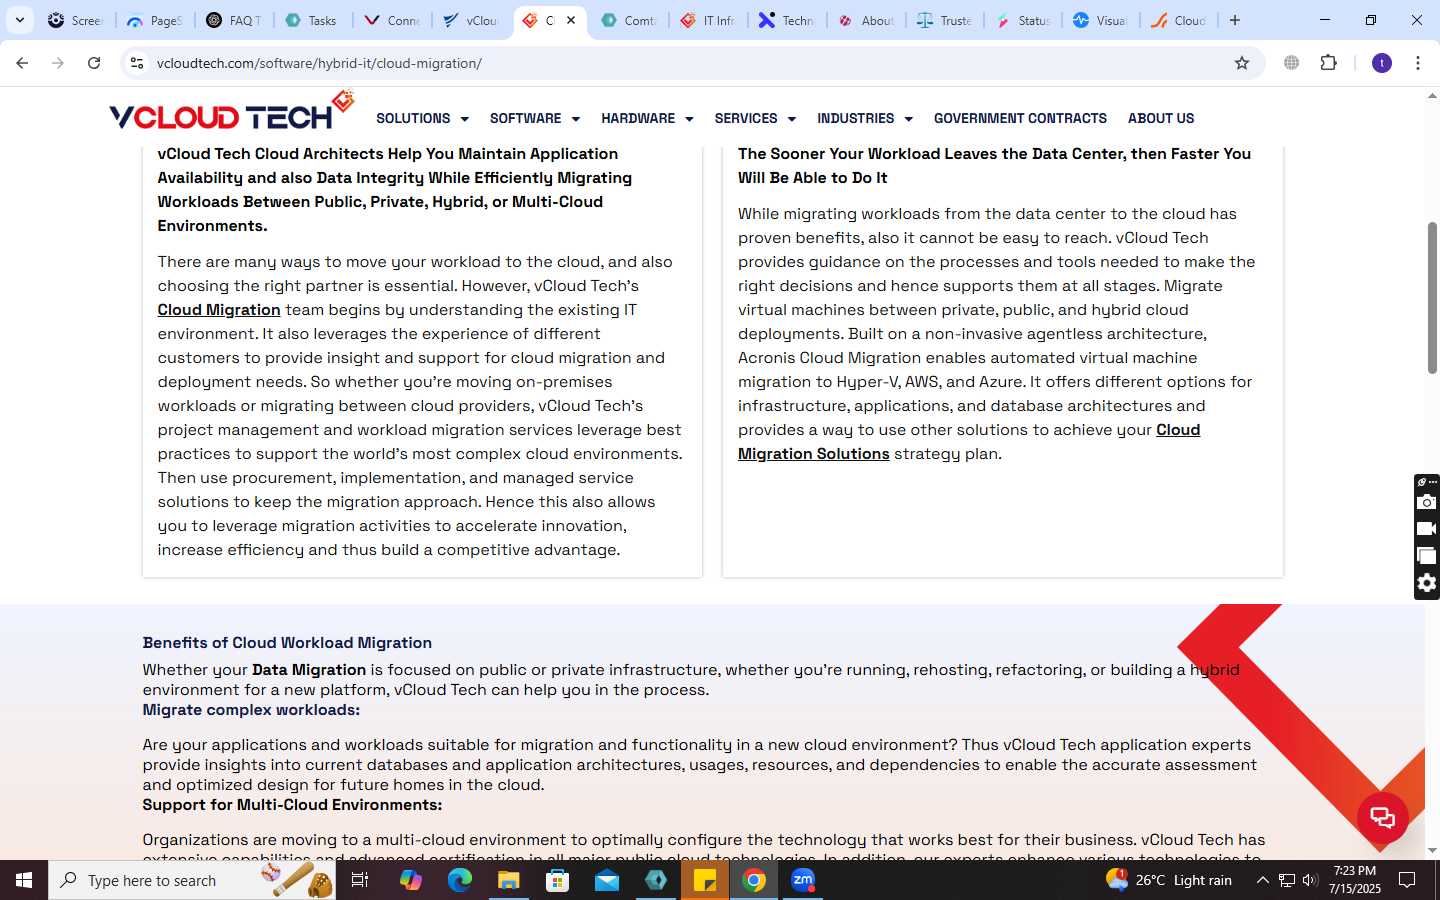Click scrollbar down arrow
Screen dimensions: 1440x900
click(1432, 851)
